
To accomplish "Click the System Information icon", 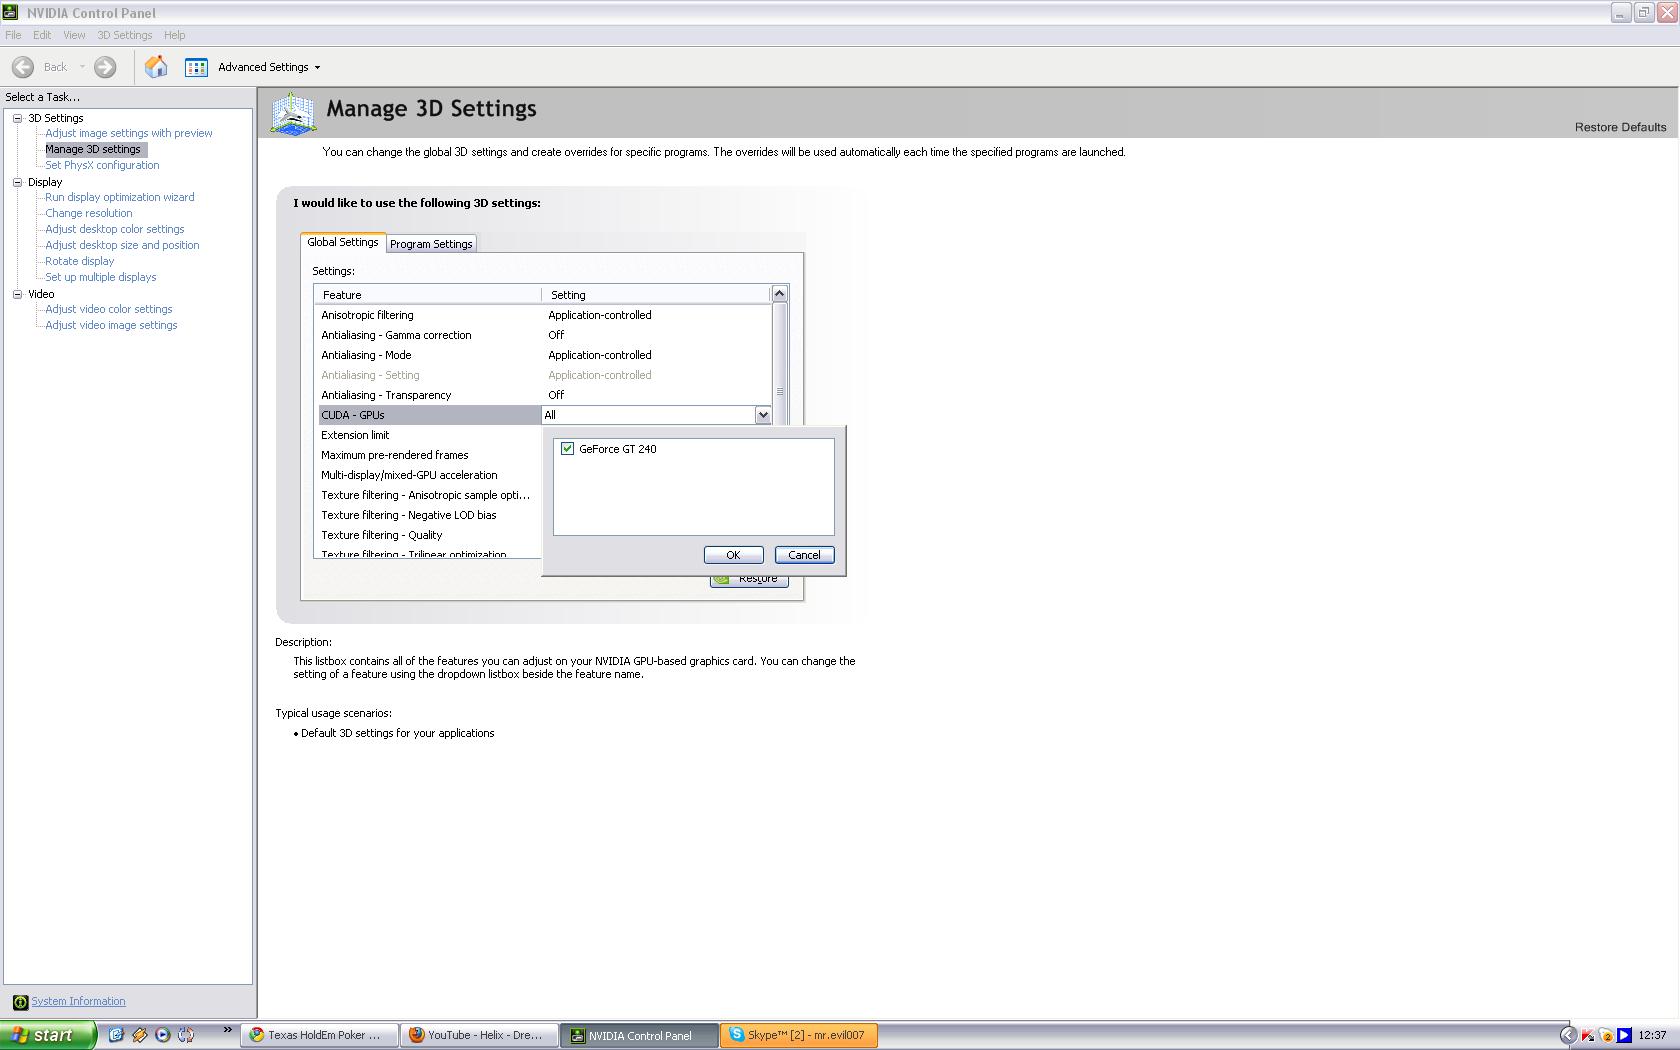I will [x=20, y=1002].
